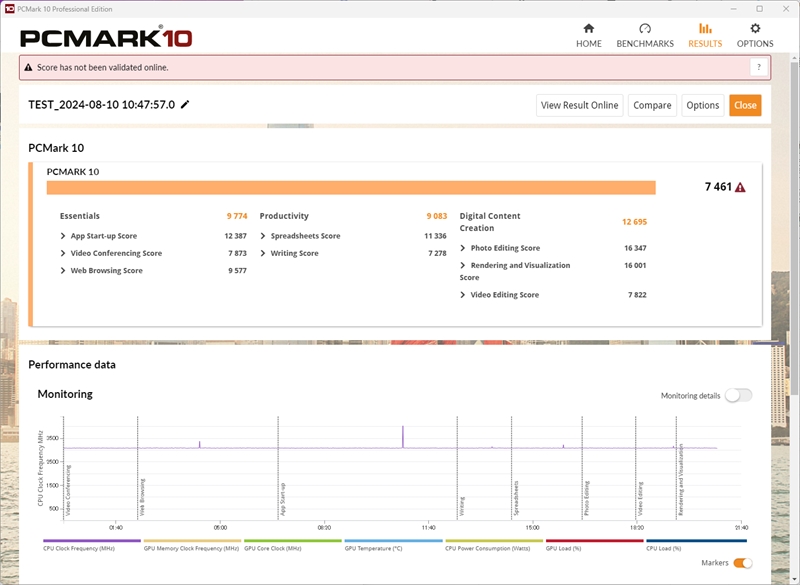
Task: Click the vertical scrollbar thumb
Action: click(x=794, y=227)
